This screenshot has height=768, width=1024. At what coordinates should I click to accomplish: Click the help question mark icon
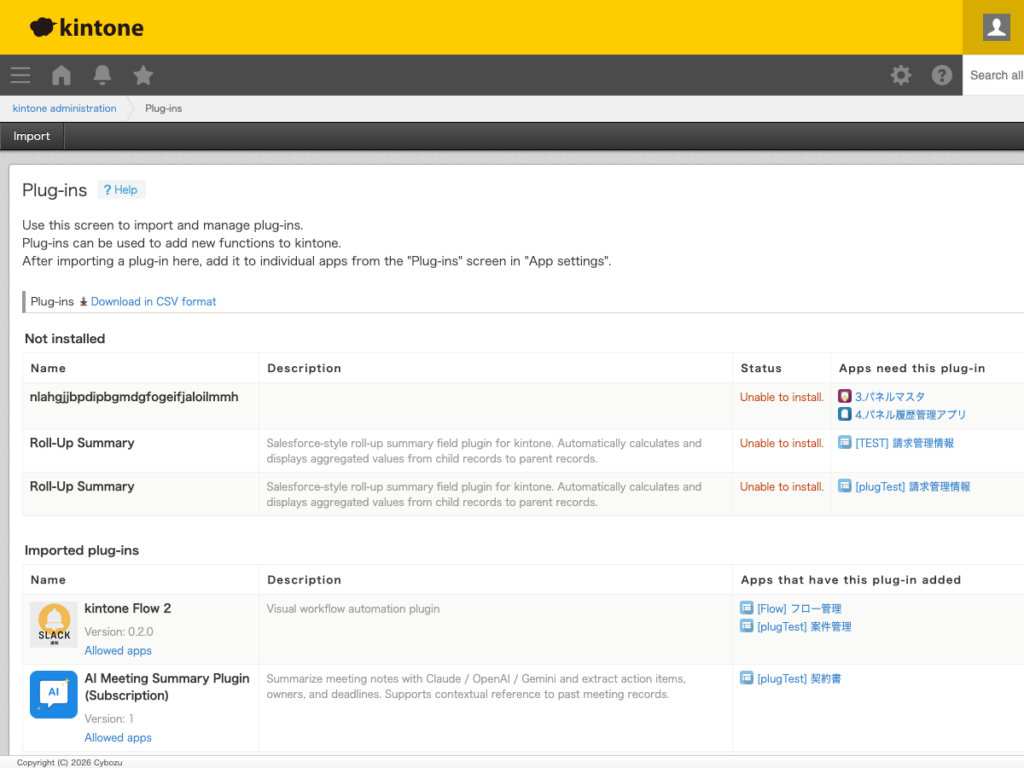pos(942,75)
